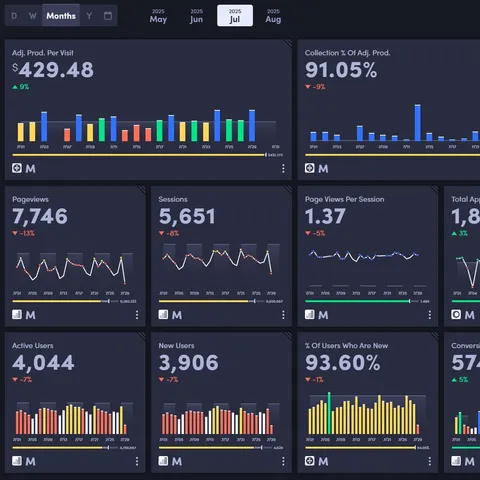Click the M interval icon on Active Users card
Screen dimensions: 480x480
pyautogui.click(x=30, y=462)
